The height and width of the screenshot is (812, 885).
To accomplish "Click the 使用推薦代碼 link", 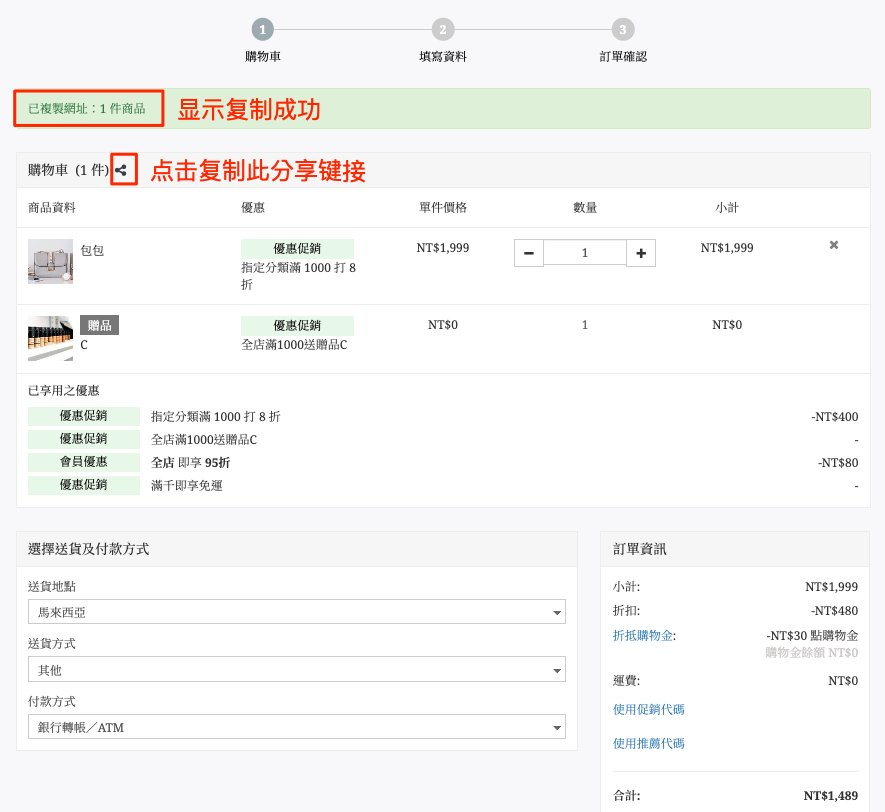I will [x=649, y=743].
